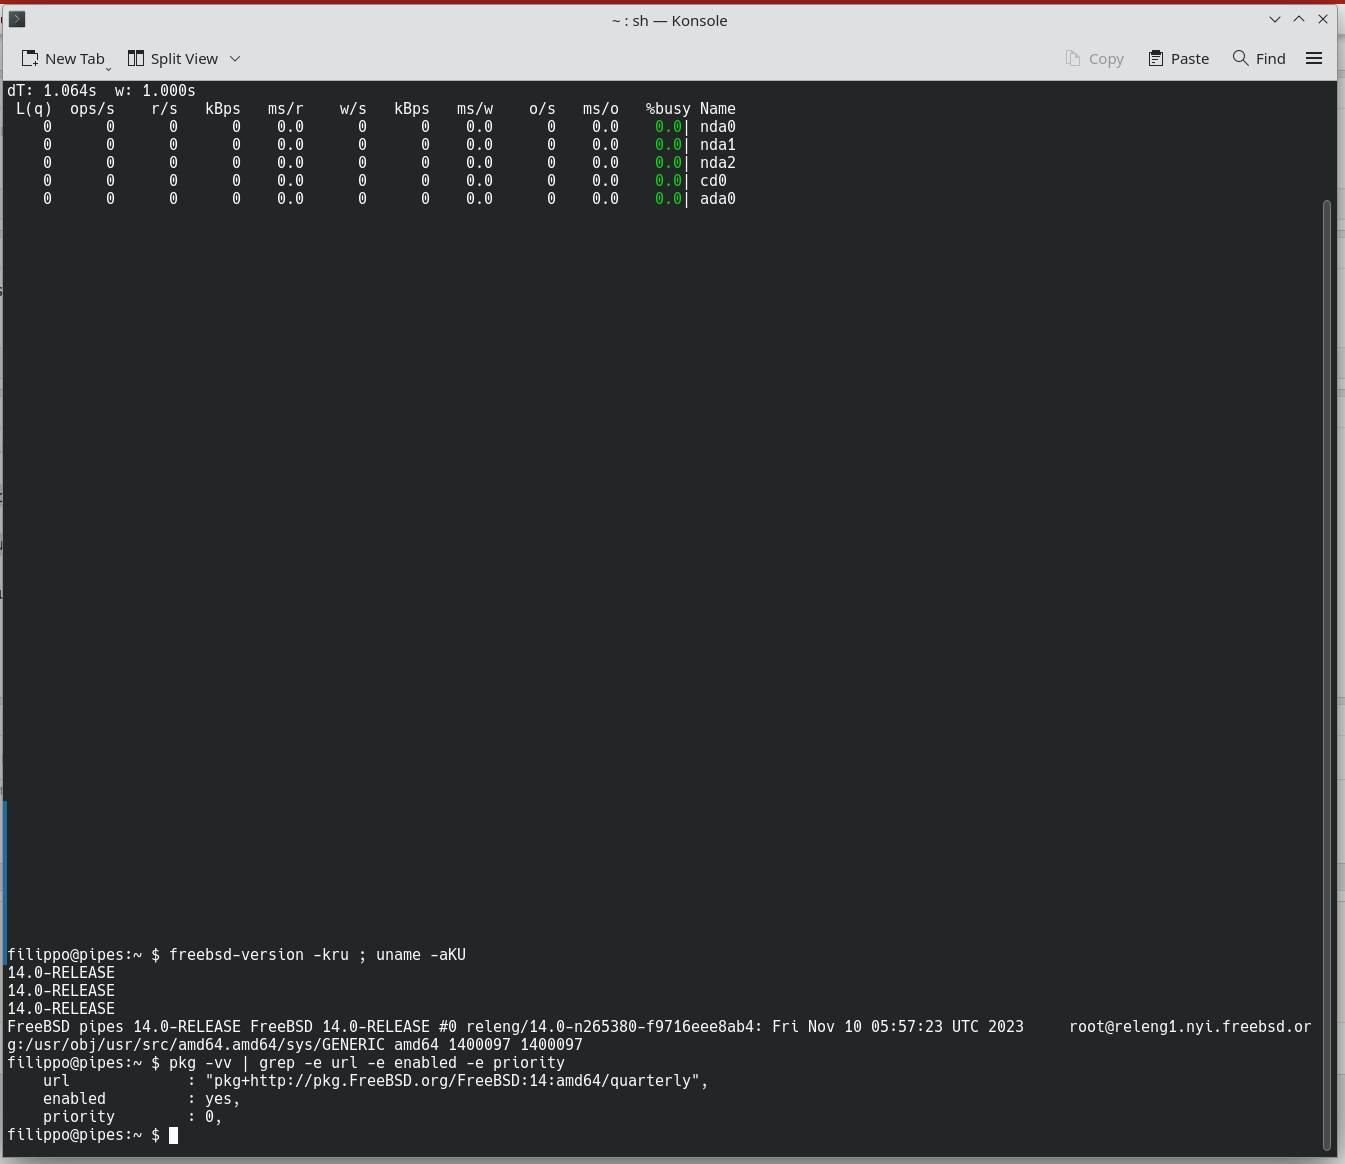Viewport: 1345px width, 1164px height.
Task: Expand the New Tab profile dropdown arrow
Action: point(109,66)
